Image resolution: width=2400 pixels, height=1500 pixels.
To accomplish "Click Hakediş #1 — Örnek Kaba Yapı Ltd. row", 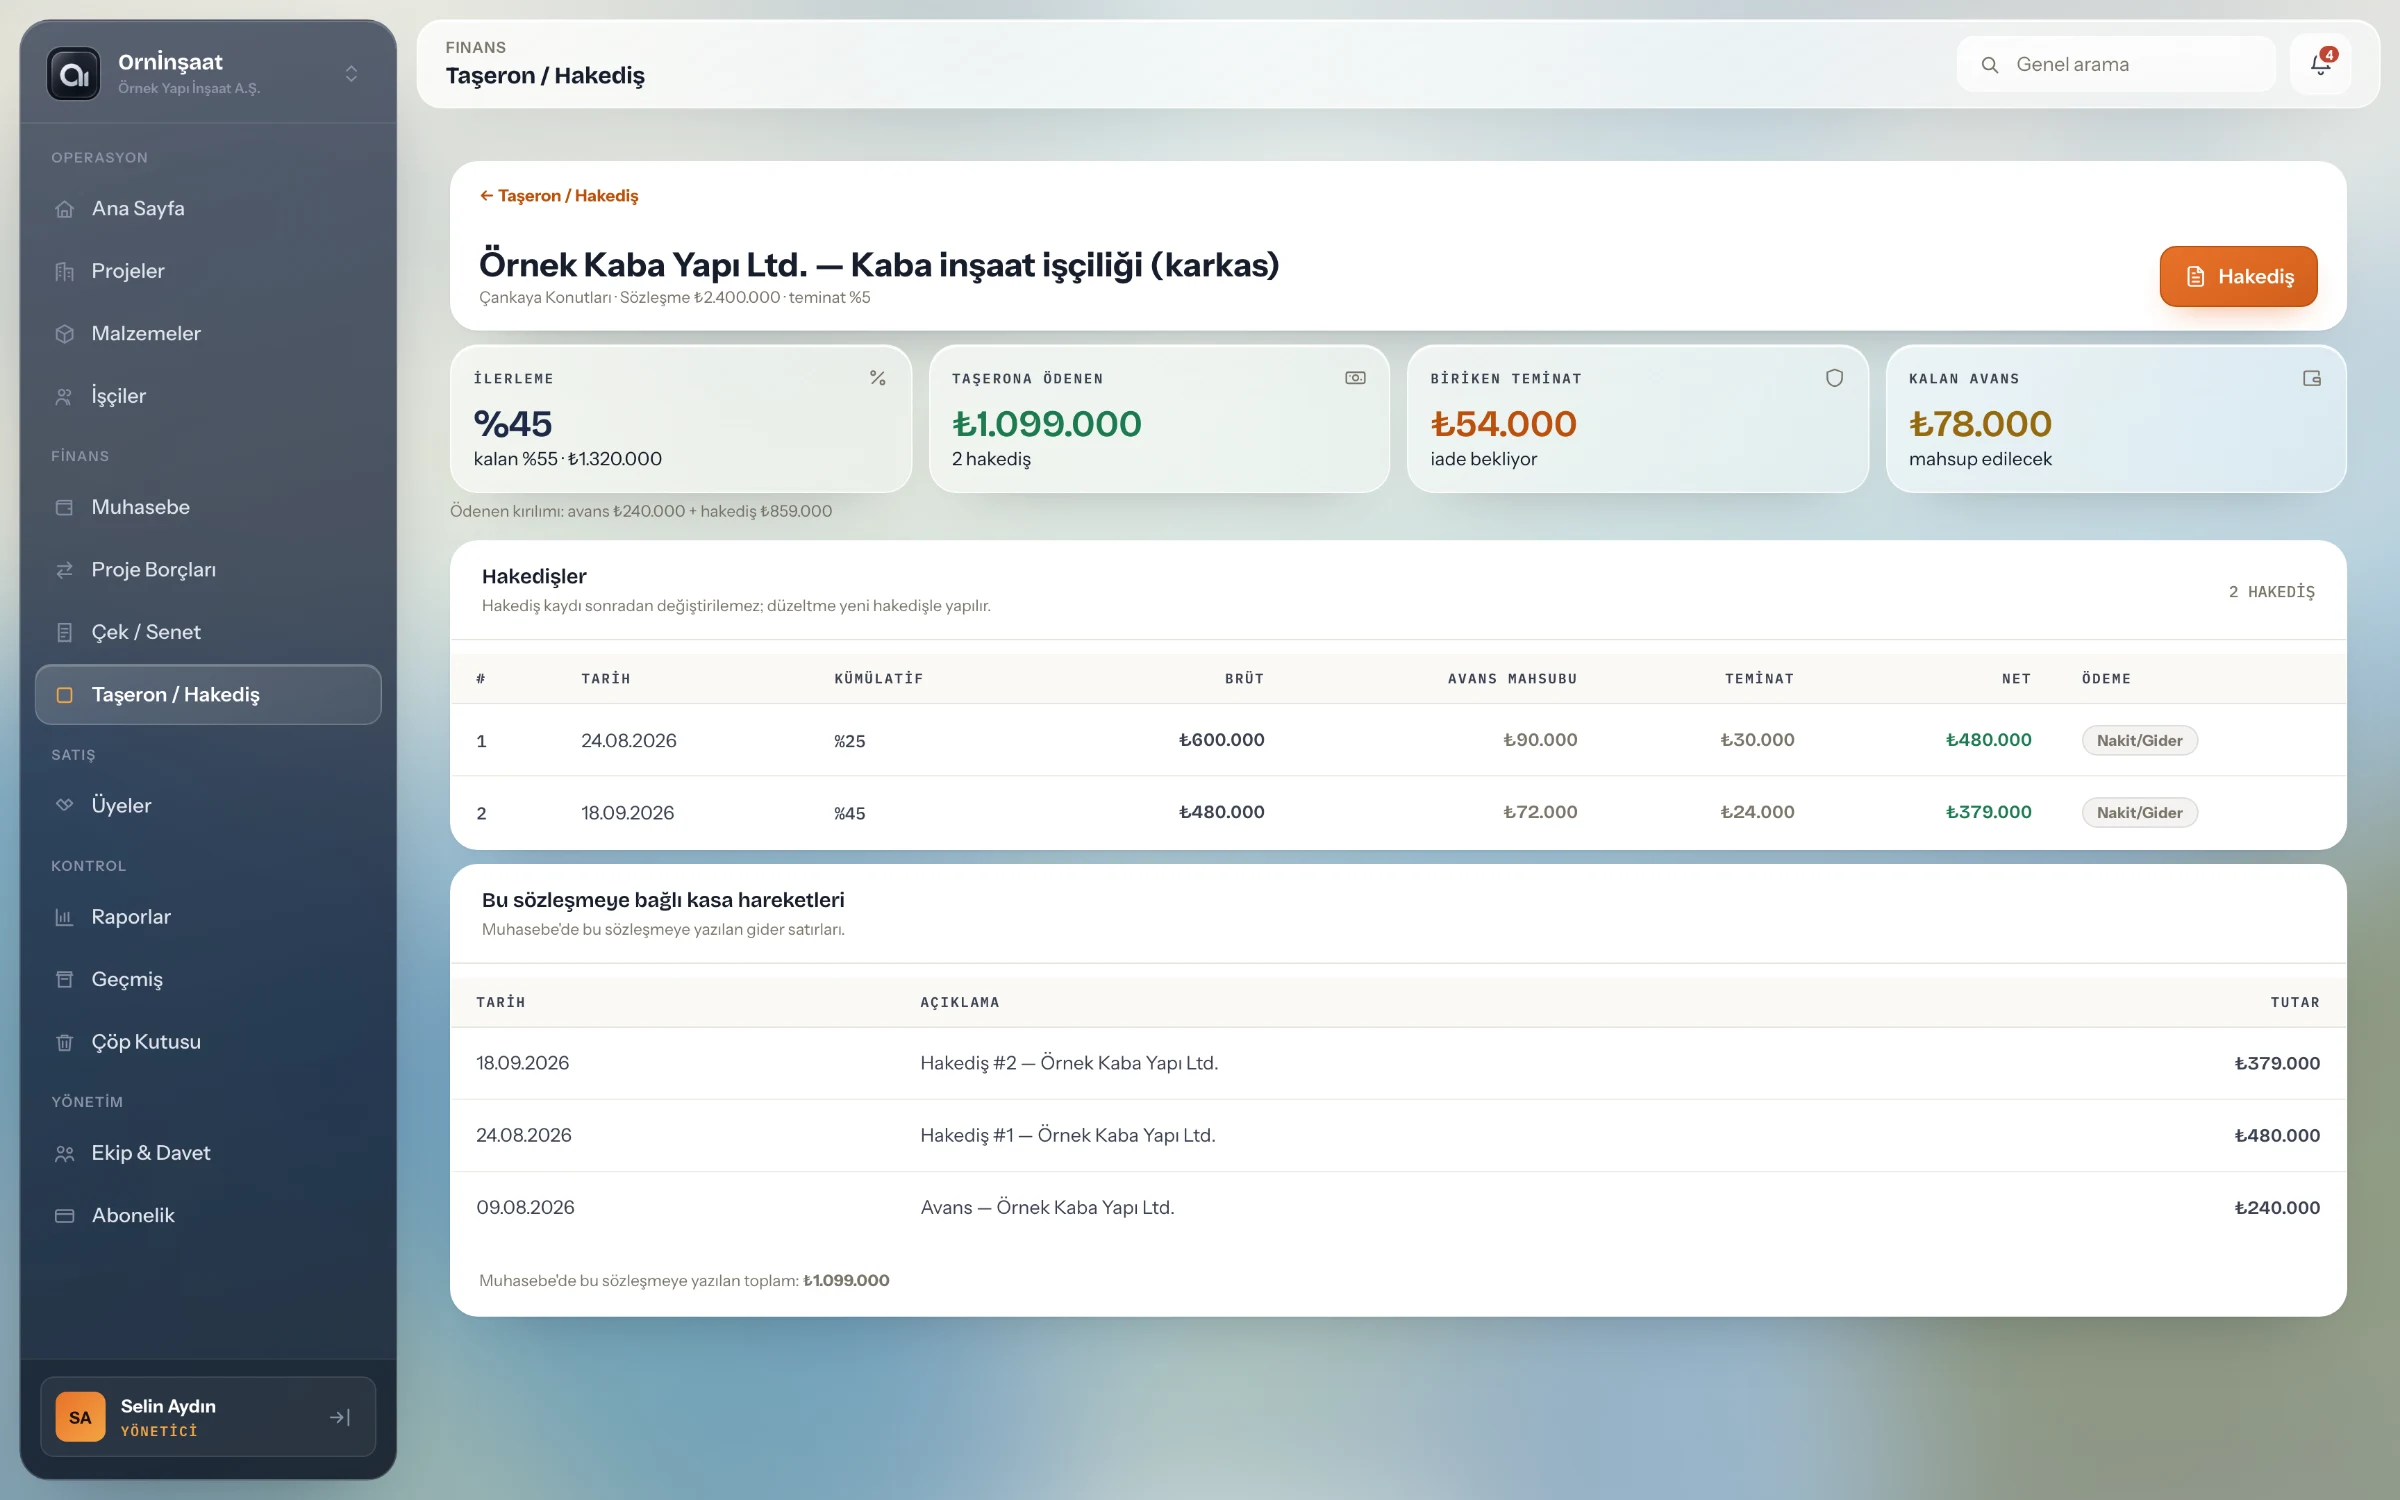I will tap(1398, 1135).
